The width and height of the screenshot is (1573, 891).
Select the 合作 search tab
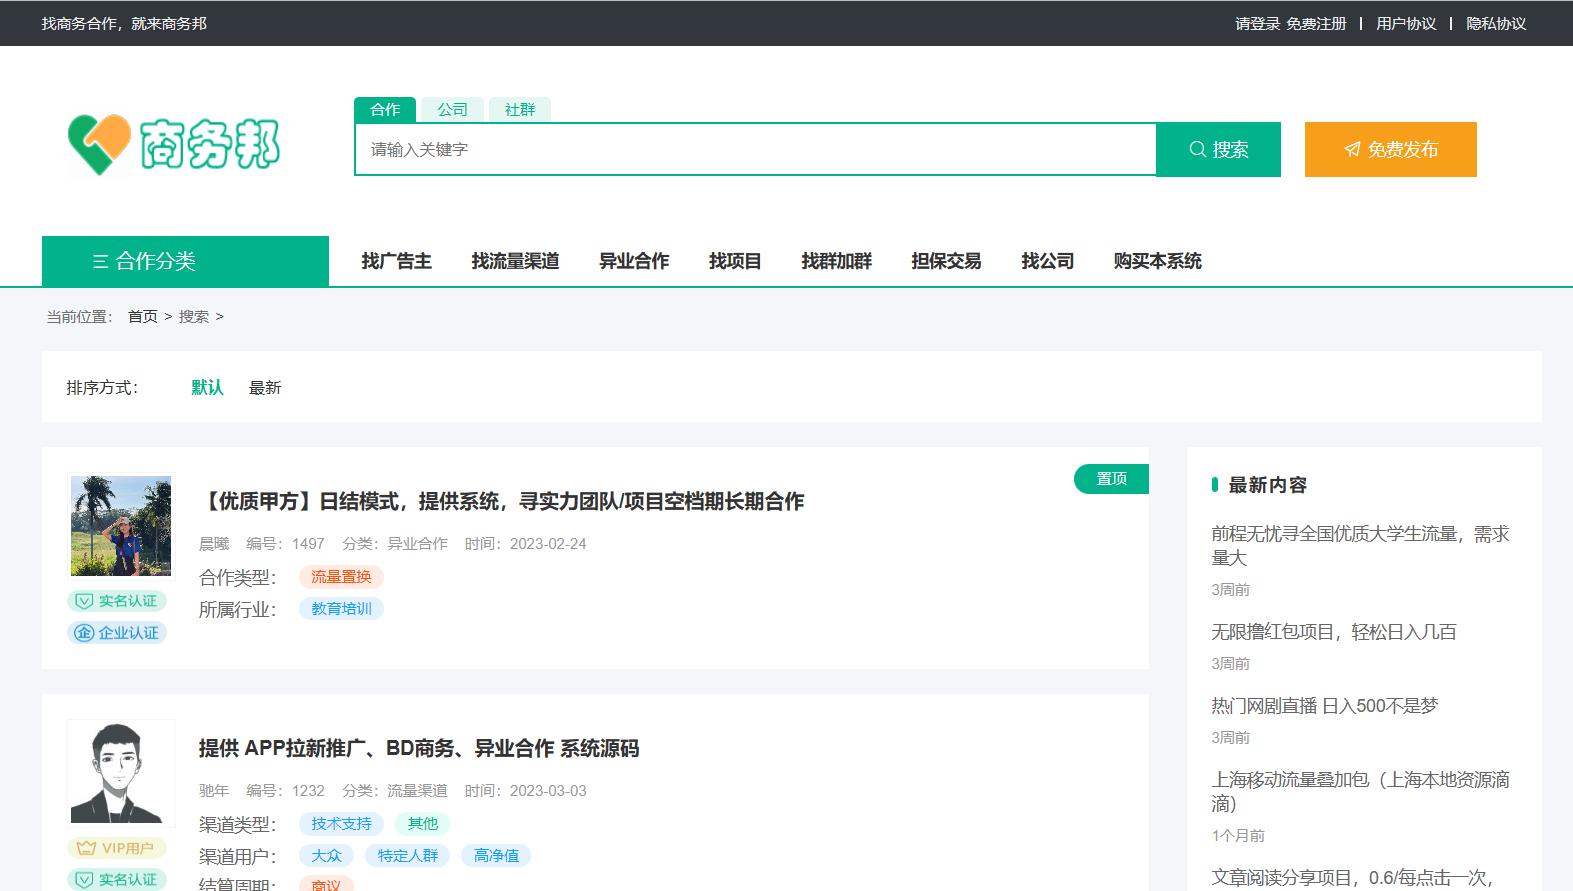point(385,110)
